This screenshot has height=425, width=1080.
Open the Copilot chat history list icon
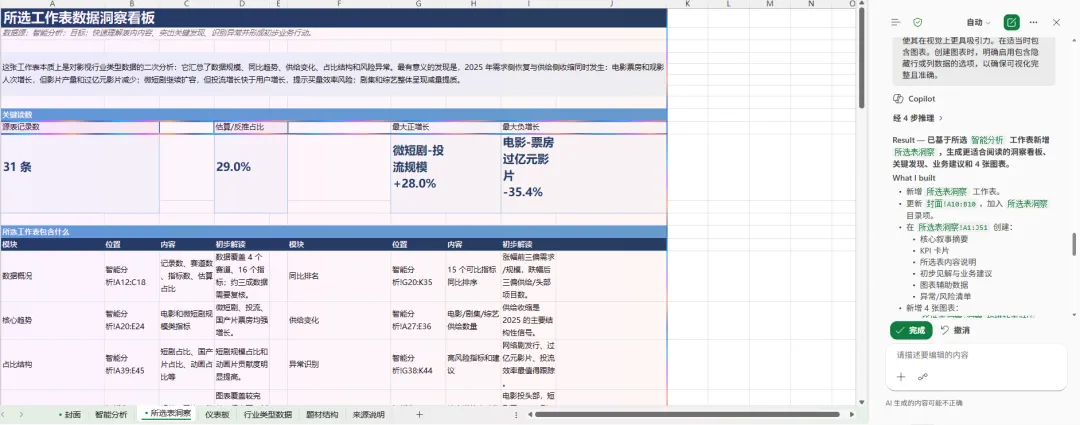coord(895,23)
